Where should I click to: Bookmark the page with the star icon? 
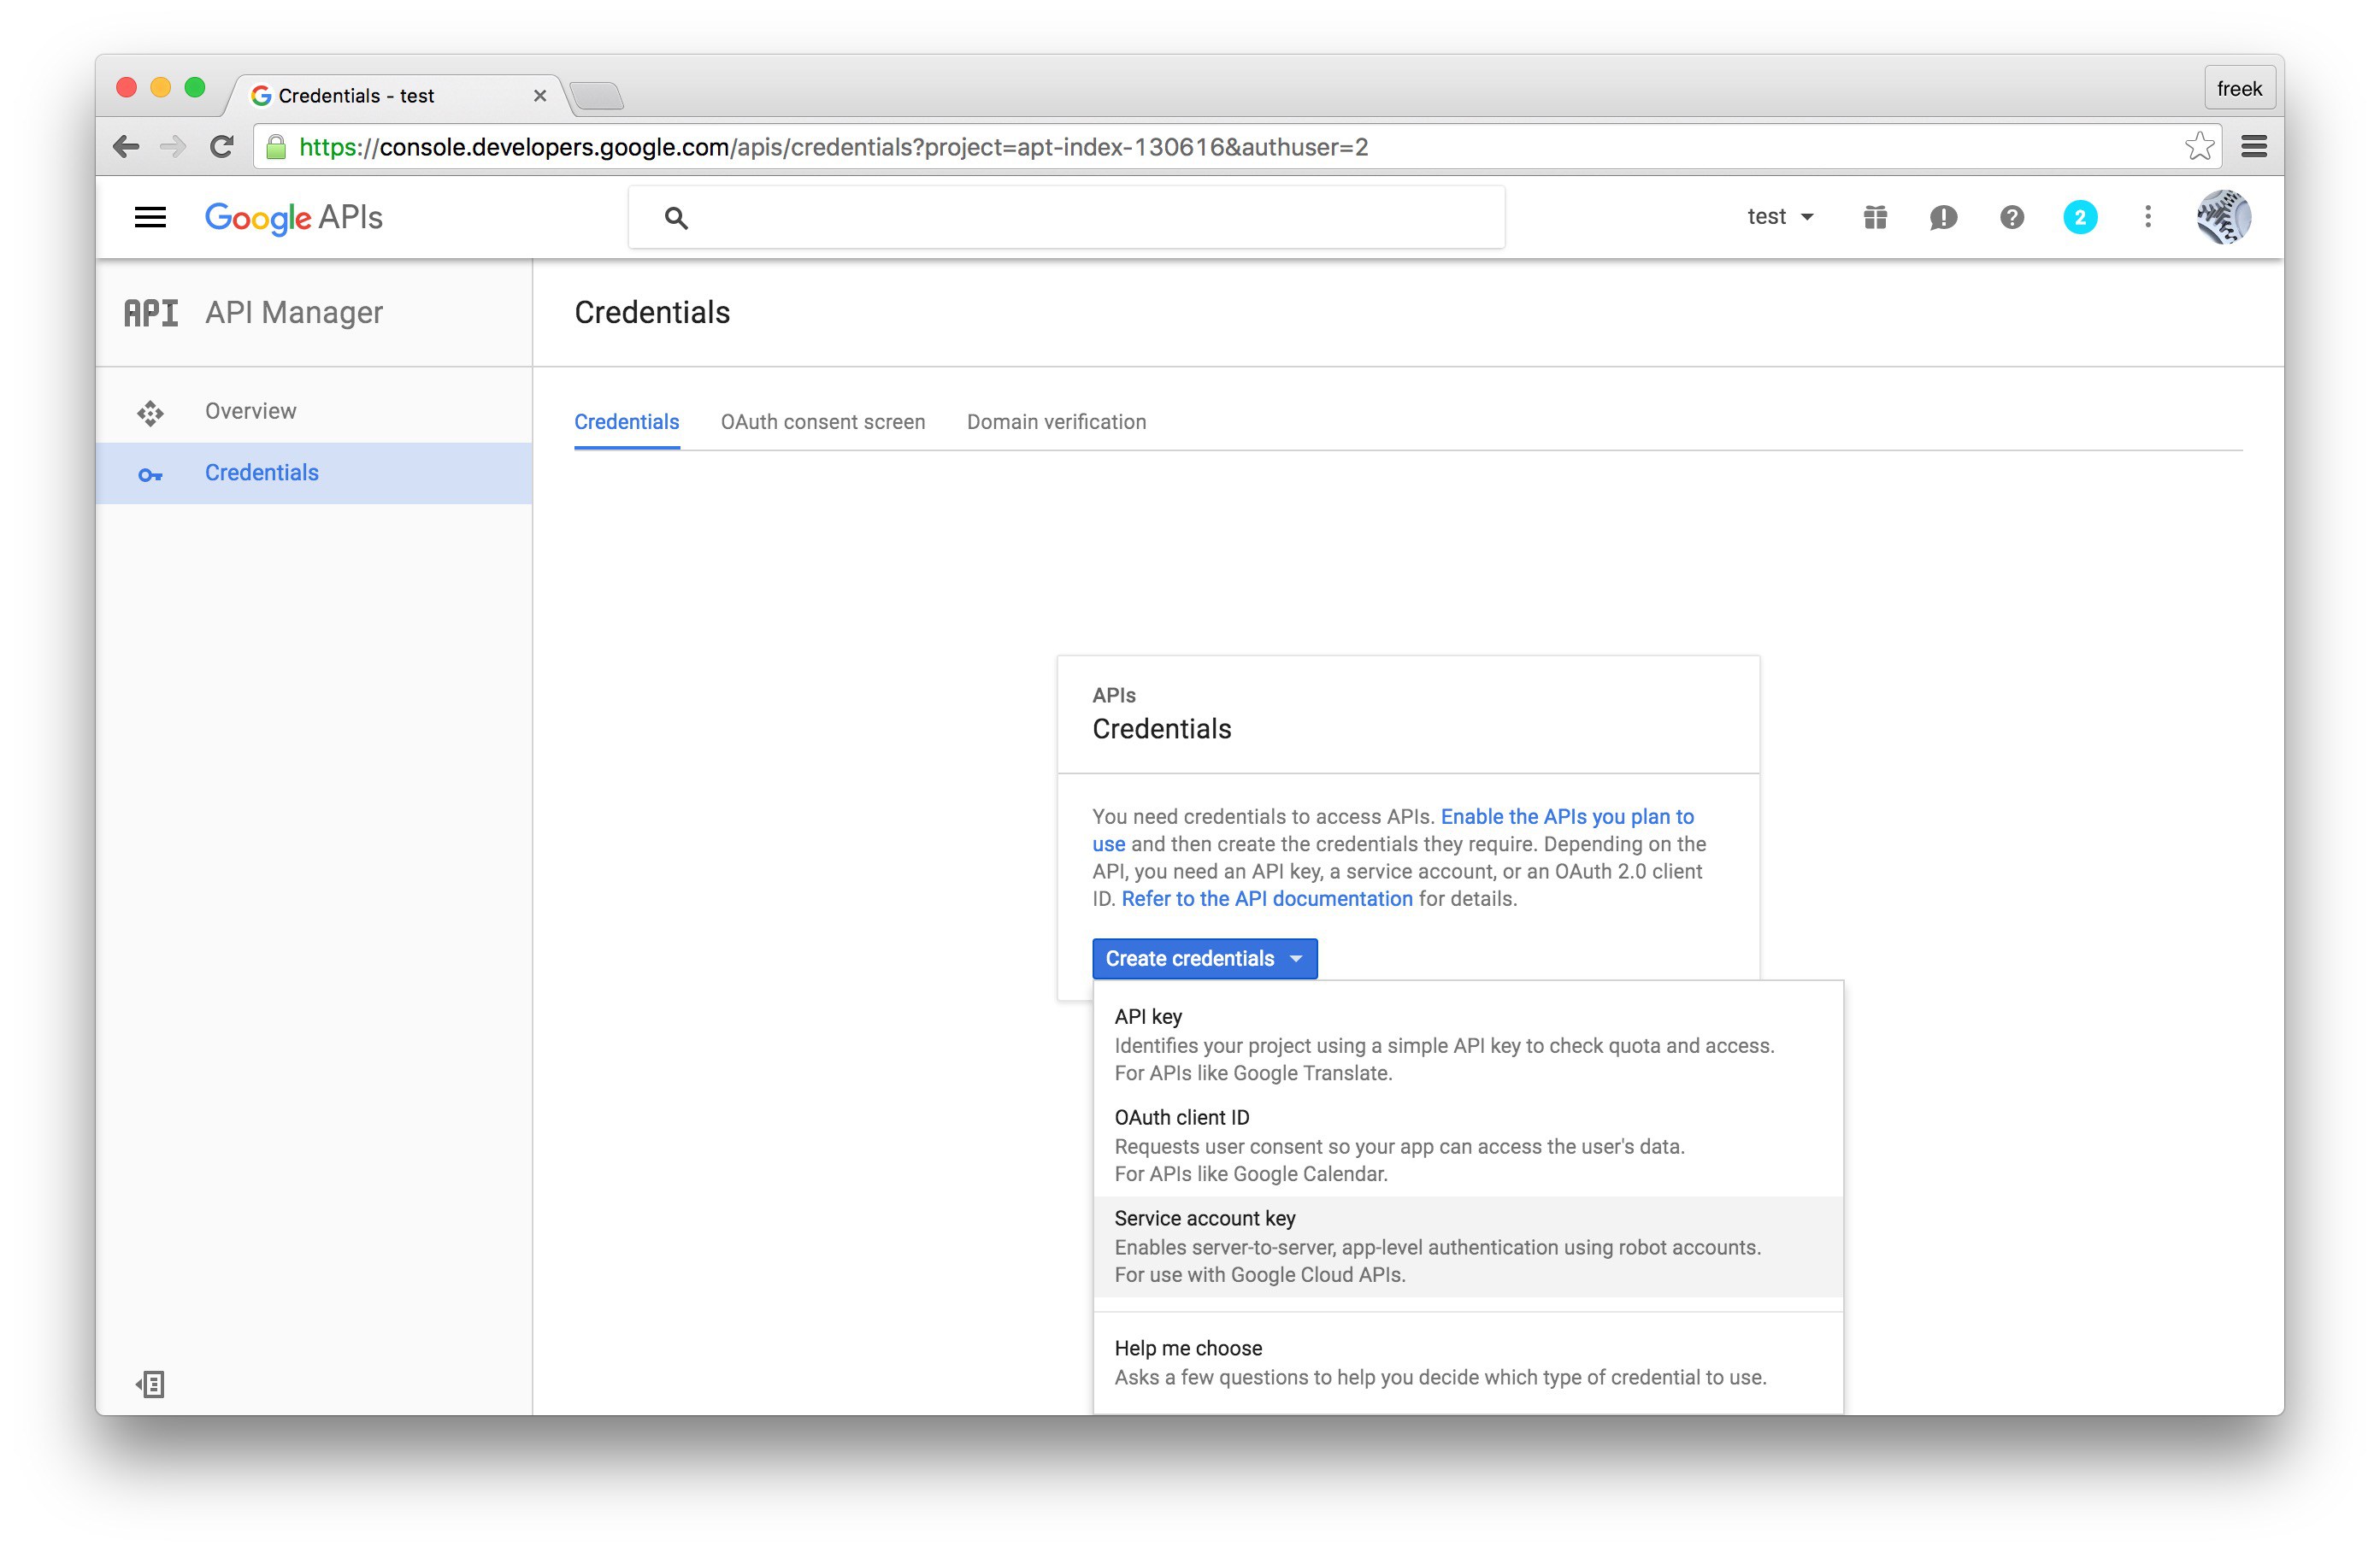click(2199, 147)
